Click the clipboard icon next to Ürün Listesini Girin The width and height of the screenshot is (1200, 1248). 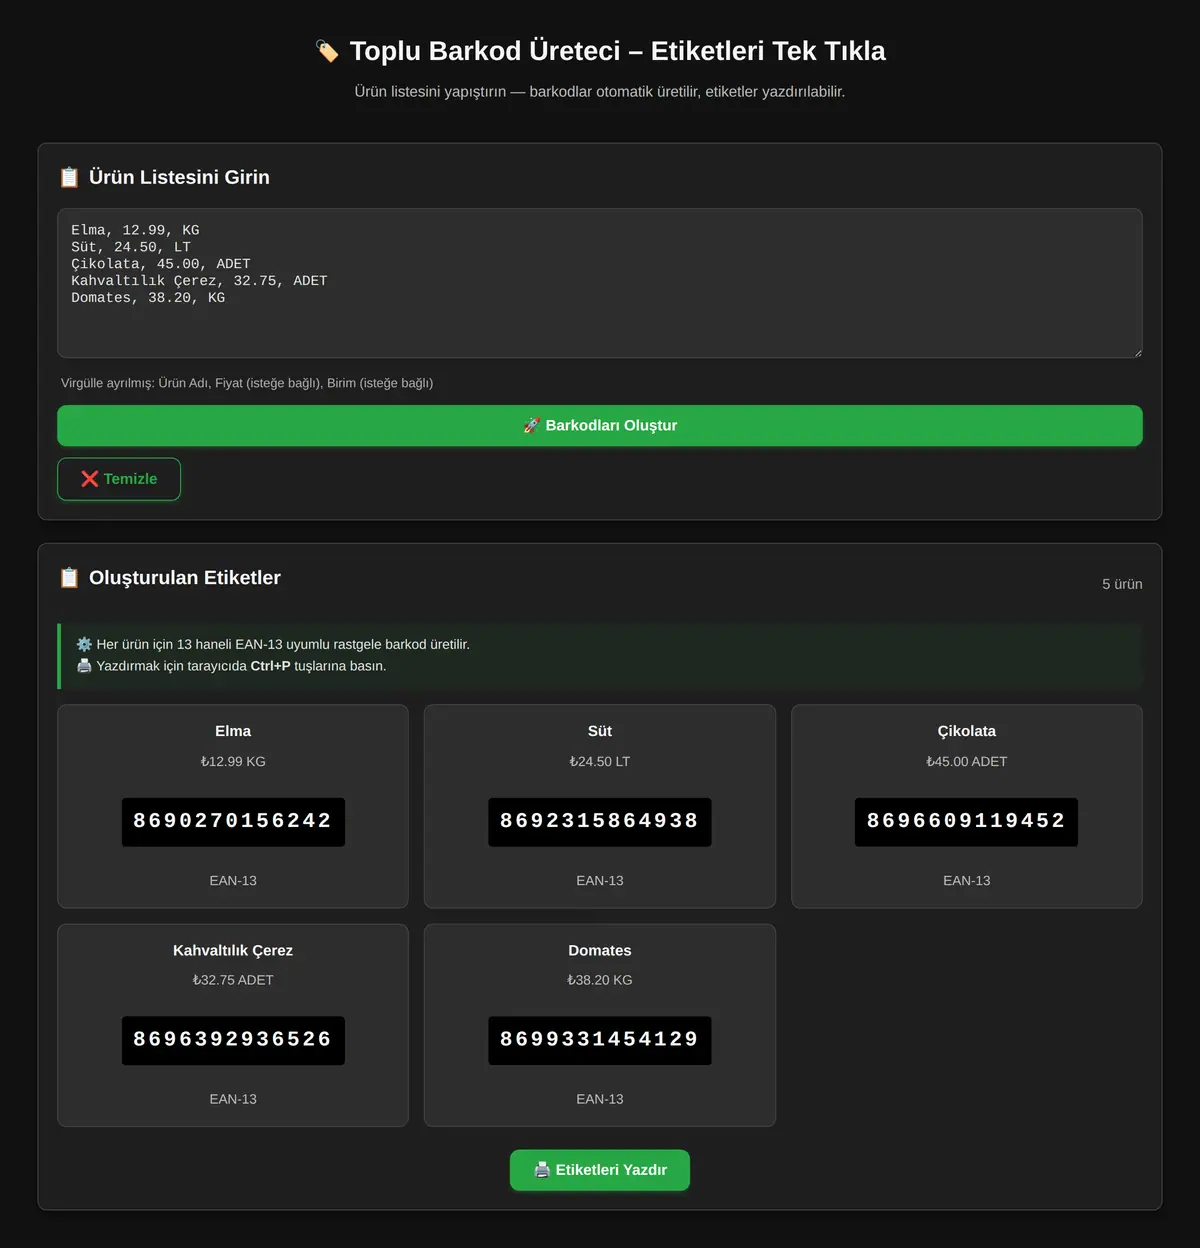69,177
